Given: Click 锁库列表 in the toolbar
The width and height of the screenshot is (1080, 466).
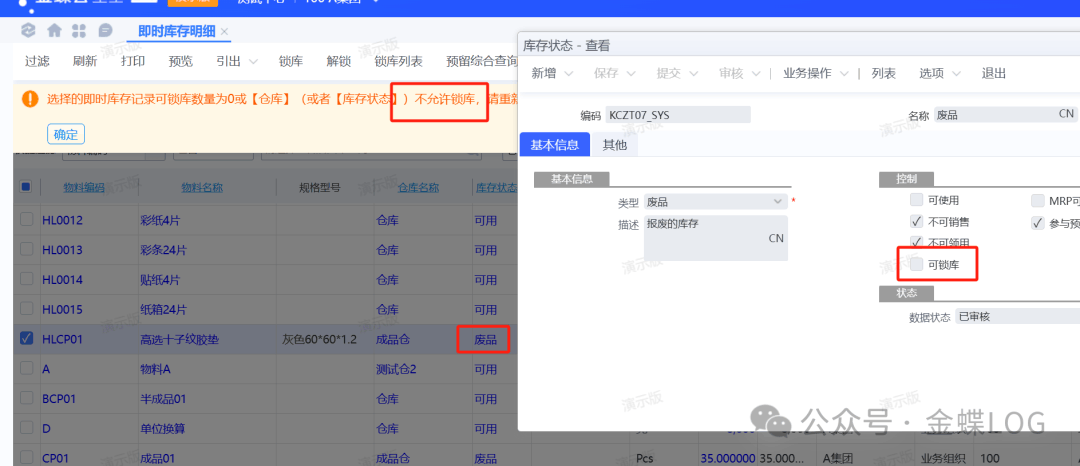Looking at the screenshot, I should click(398, 61).
